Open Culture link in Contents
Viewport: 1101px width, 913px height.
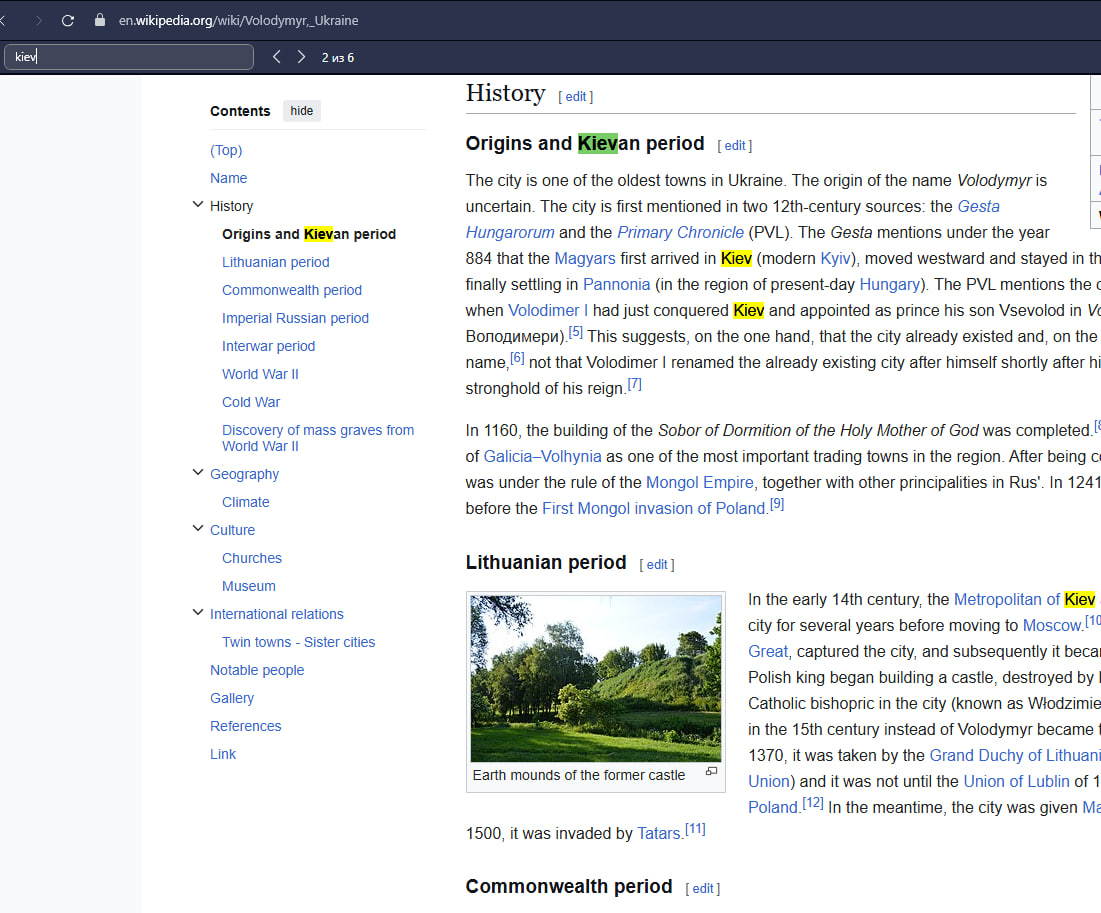[232, 531]
